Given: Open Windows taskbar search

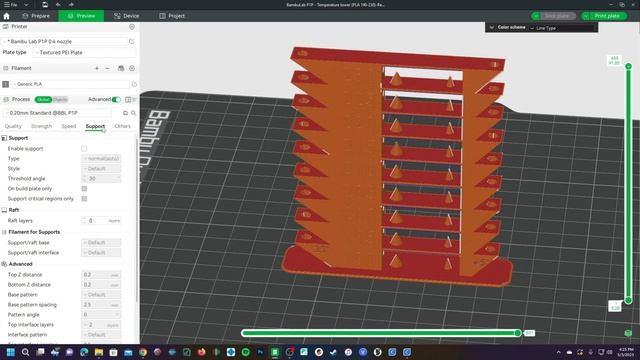Looking at the screenshot, I should tap(25, 352).
